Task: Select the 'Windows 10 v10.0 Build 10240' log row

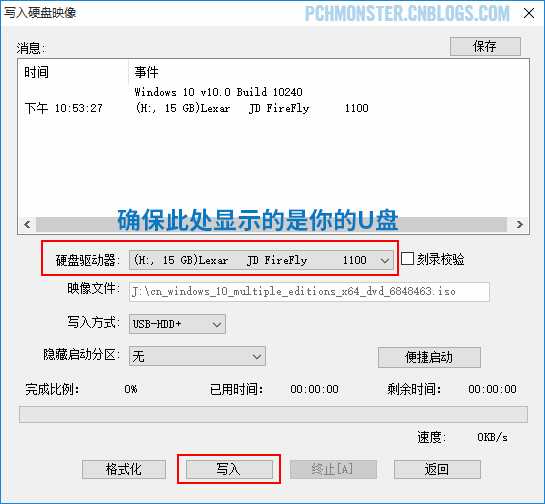Action: point(219,92)
